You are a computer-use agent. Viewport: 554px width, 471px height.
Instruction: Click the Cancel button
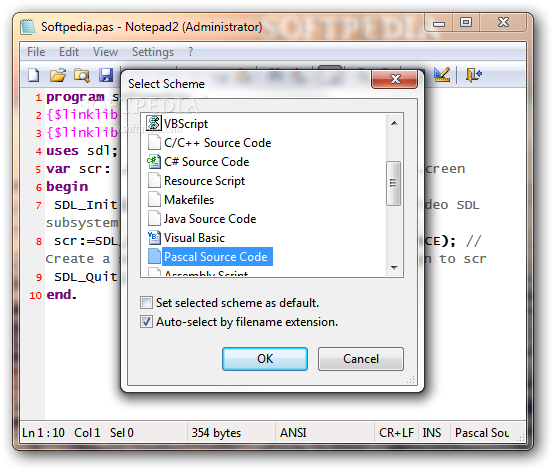[361, 359]
